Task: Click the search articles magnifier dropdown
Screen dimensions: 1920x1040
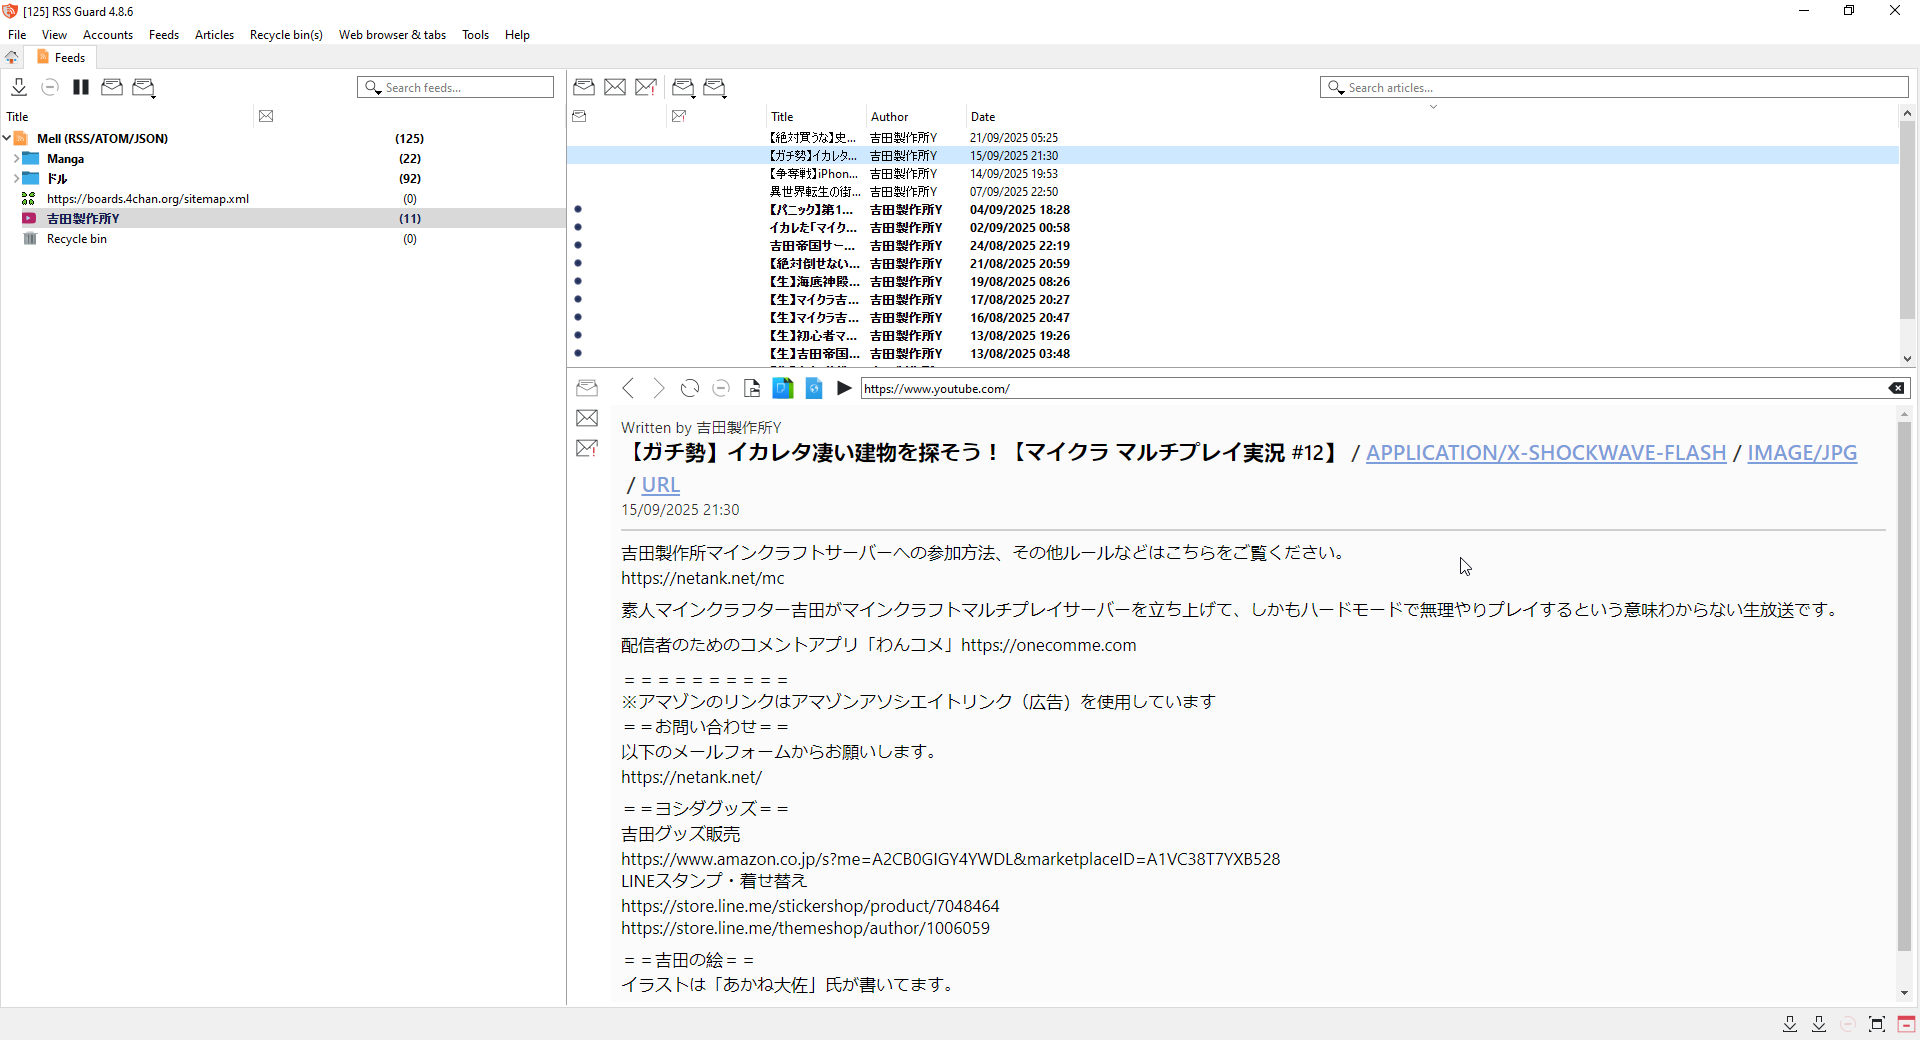Action: tap(1336, 88)
